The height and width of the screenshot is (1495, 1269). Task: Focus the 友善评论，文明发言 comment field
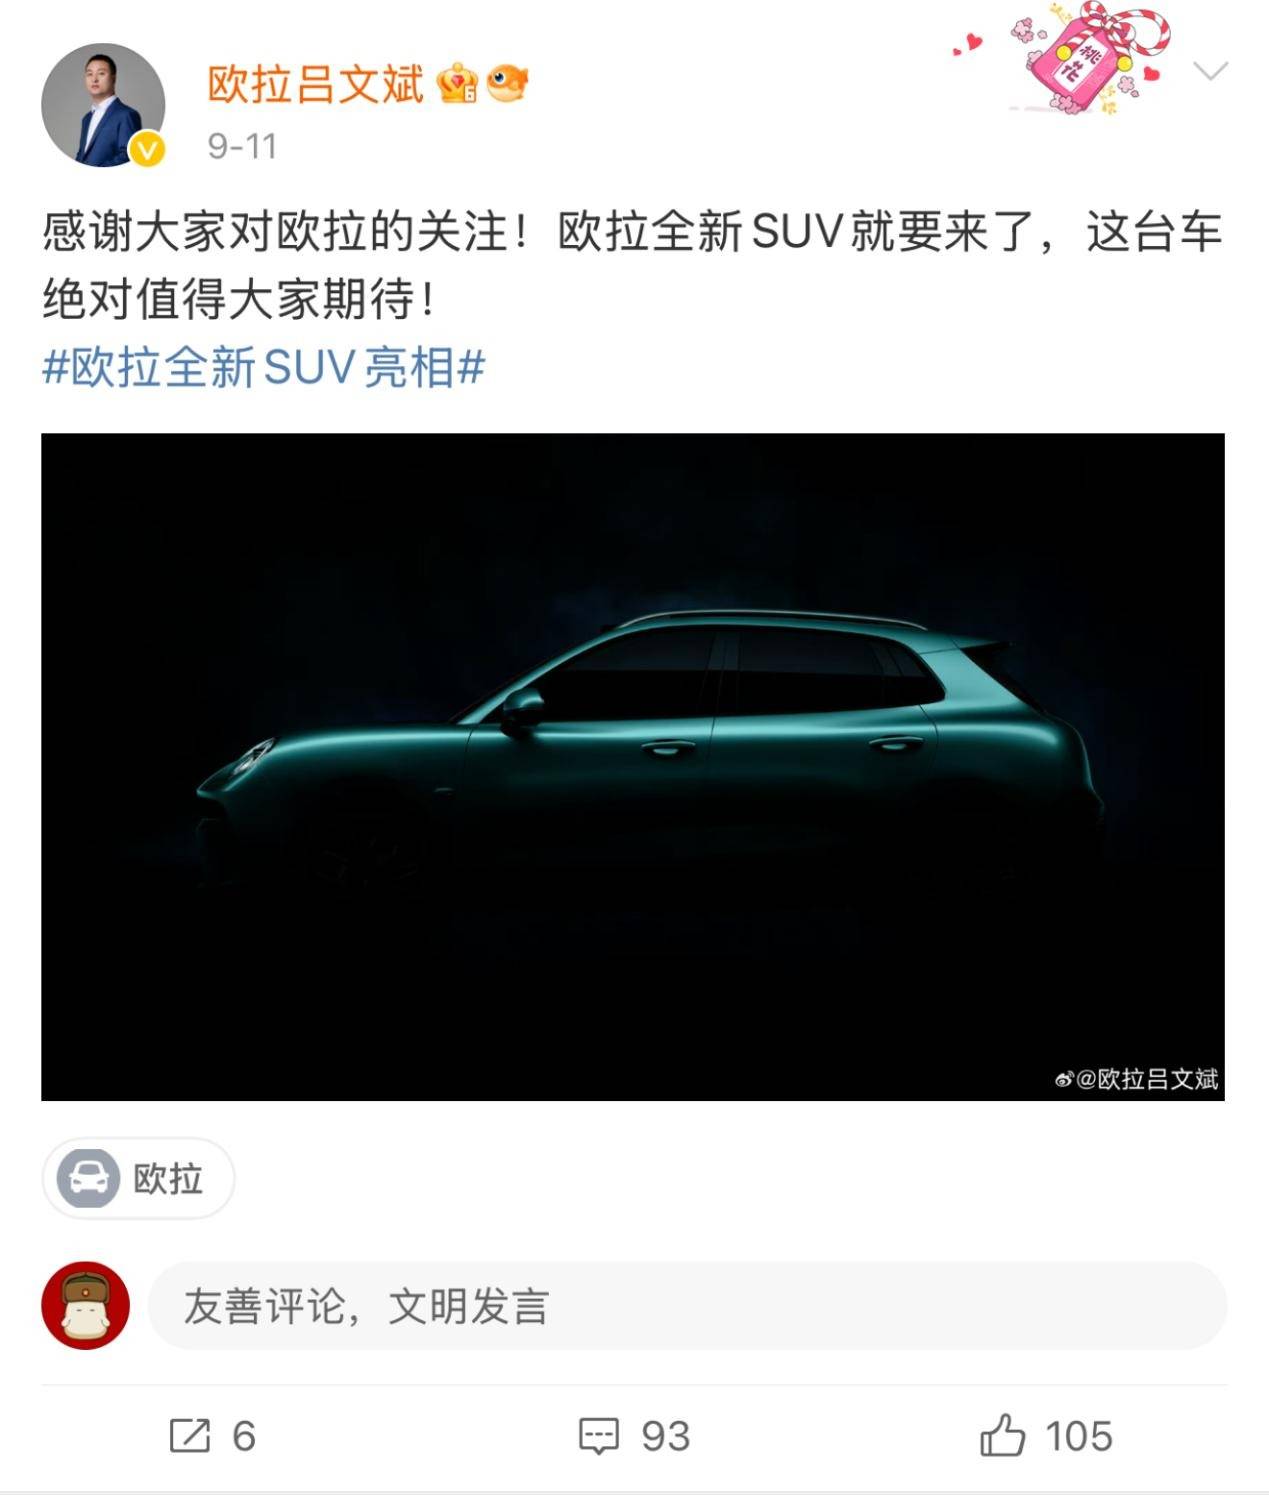tap(687, 1306)
